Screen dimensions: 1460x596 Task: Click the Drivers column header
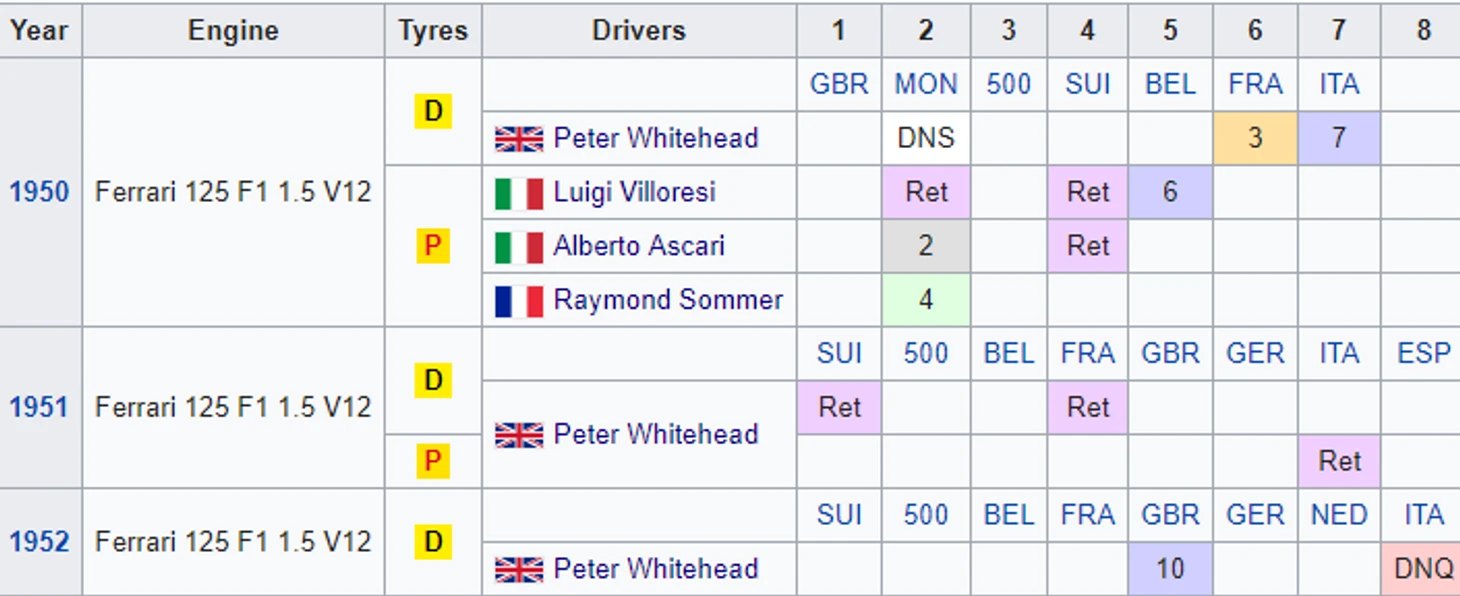639,30
